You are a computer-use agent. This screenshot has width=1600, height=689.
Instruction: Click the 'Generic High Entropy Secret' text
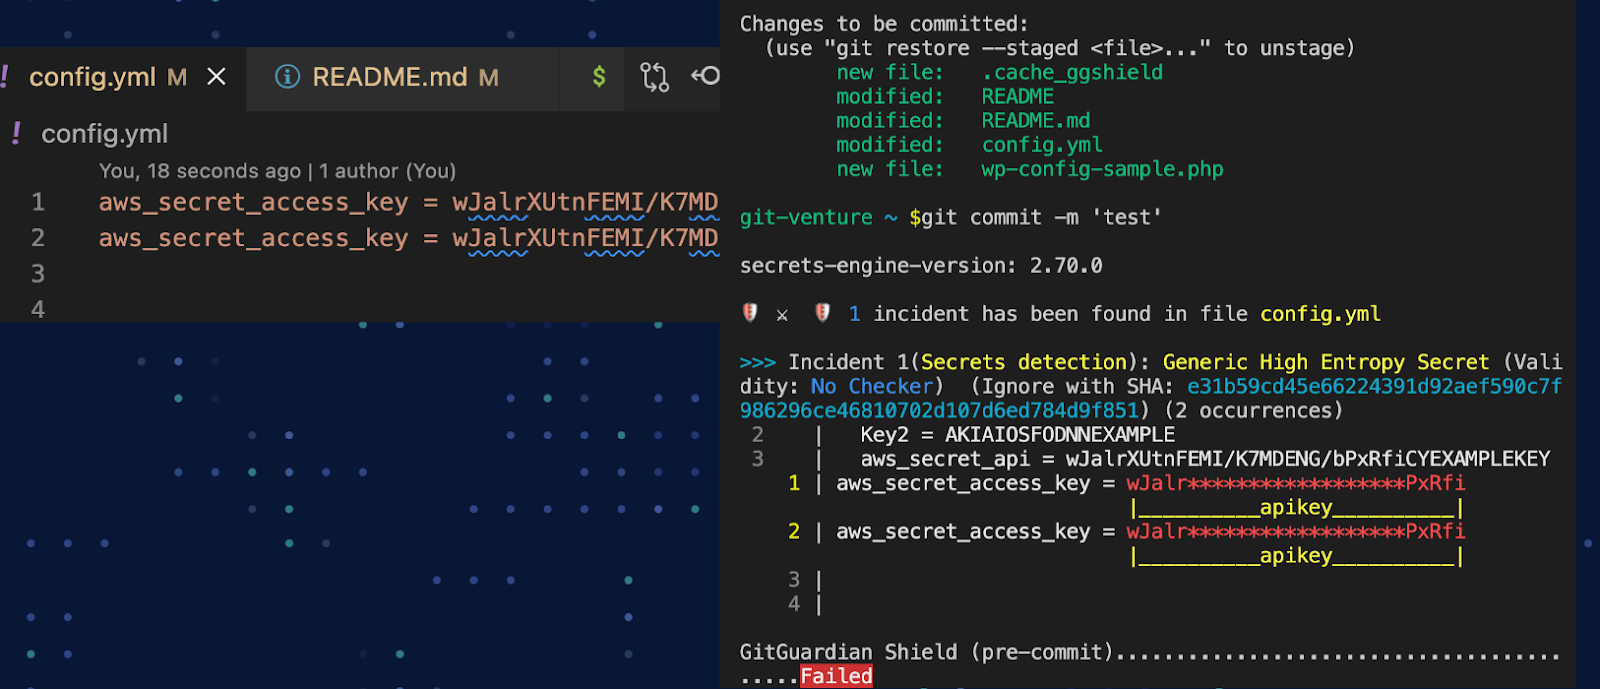[1326, 362]
